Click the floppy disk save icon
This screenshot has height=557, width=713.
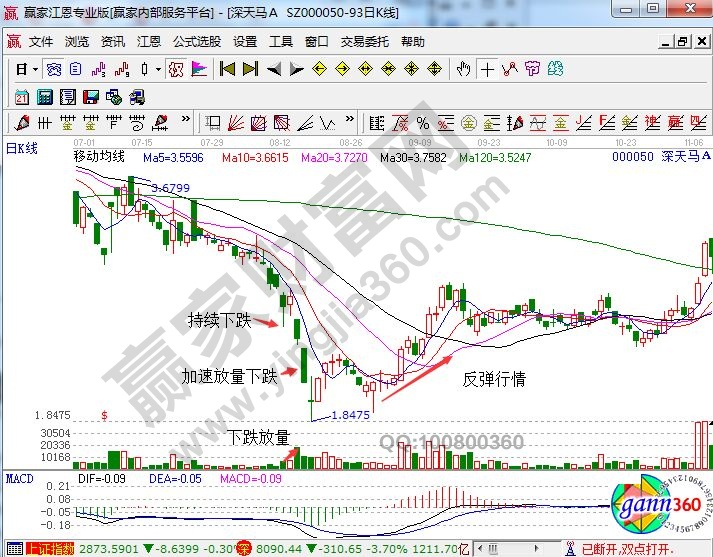tap(90, 97)
